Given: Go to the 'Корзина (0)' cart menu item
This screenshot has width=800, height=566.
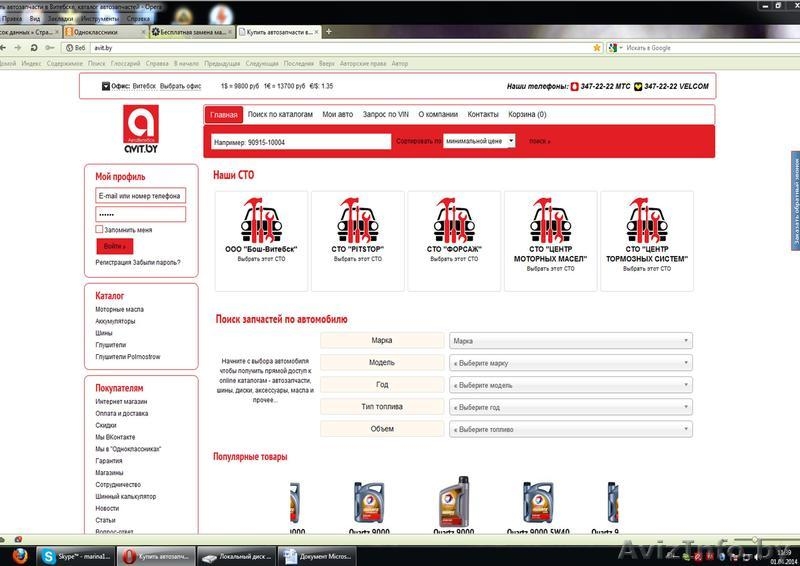Looking at the screenshot, I should click(527, 114).
